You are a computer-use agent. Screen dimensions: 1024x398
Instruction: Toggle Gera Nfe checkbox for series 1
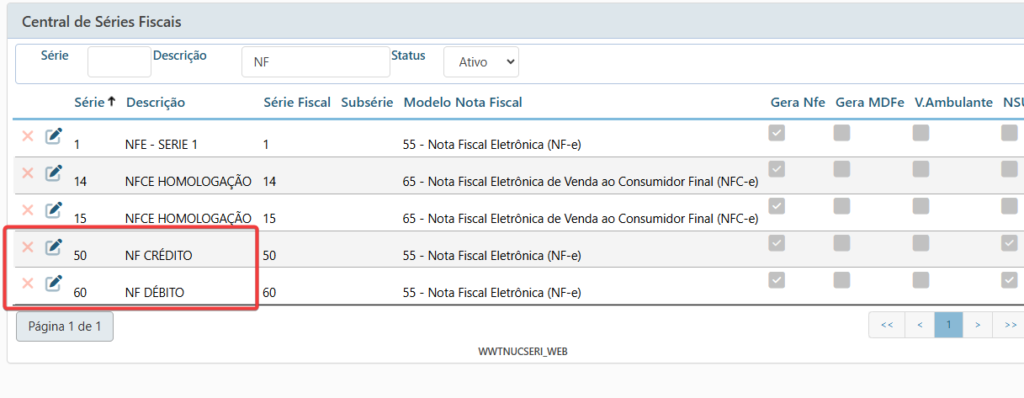[776, 133]
